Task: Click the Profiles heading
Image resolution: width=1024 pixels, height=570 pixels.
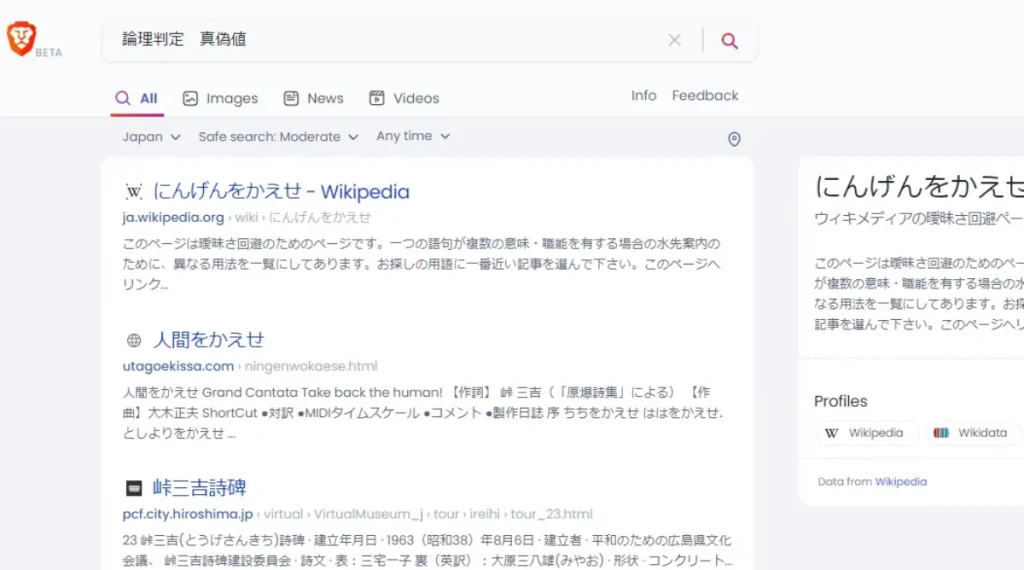Action: 840,402
